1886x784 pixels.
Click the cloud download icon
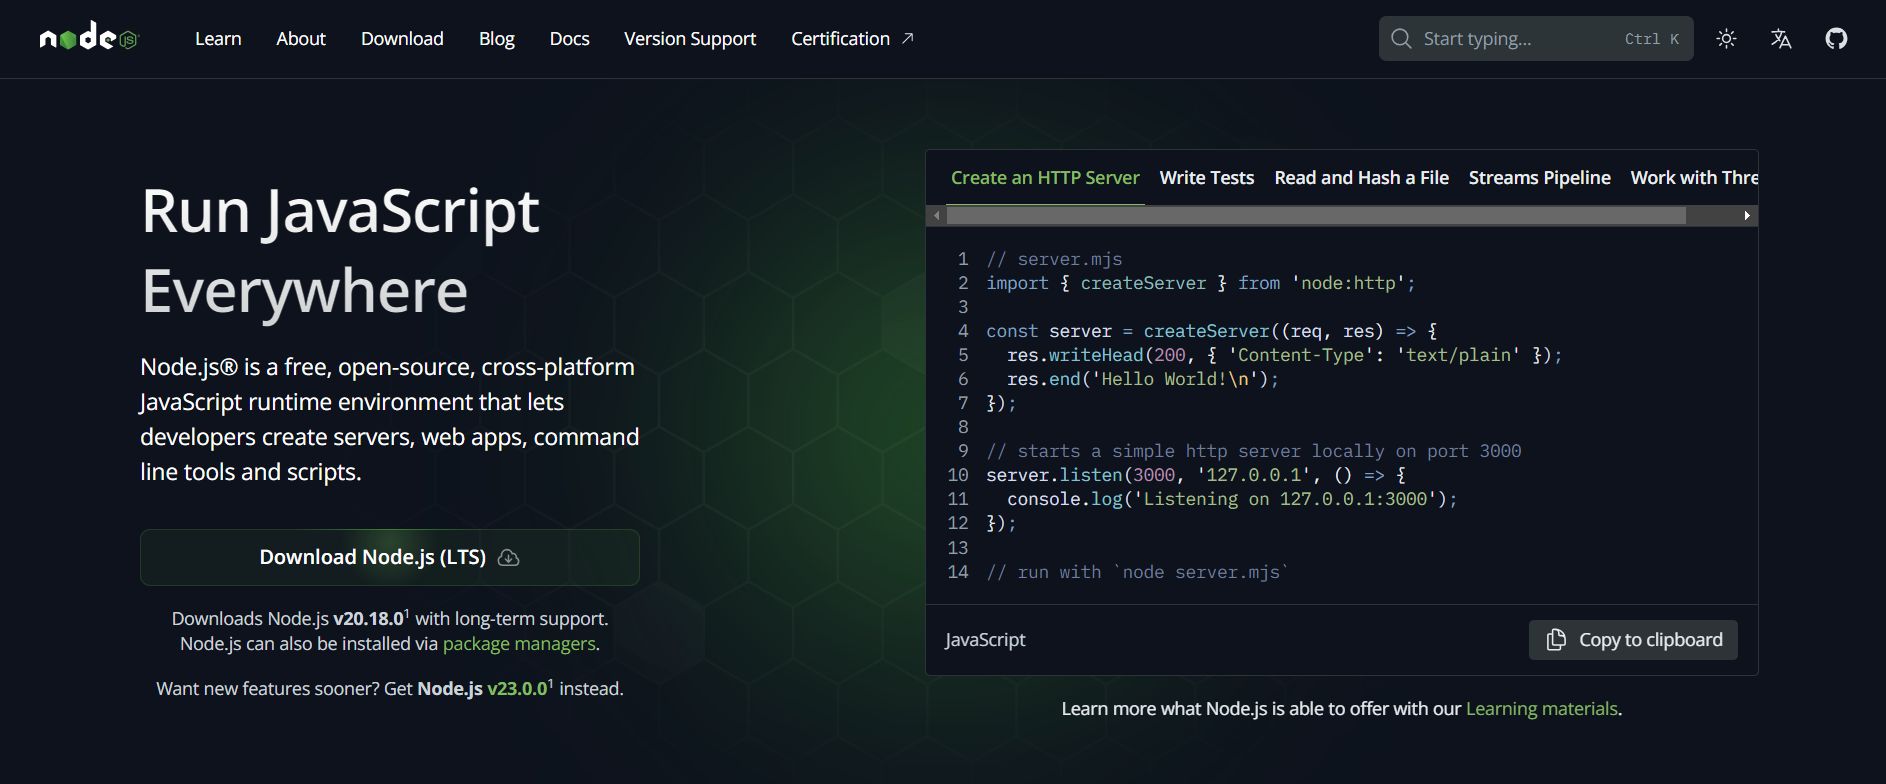tap(508, 557)
